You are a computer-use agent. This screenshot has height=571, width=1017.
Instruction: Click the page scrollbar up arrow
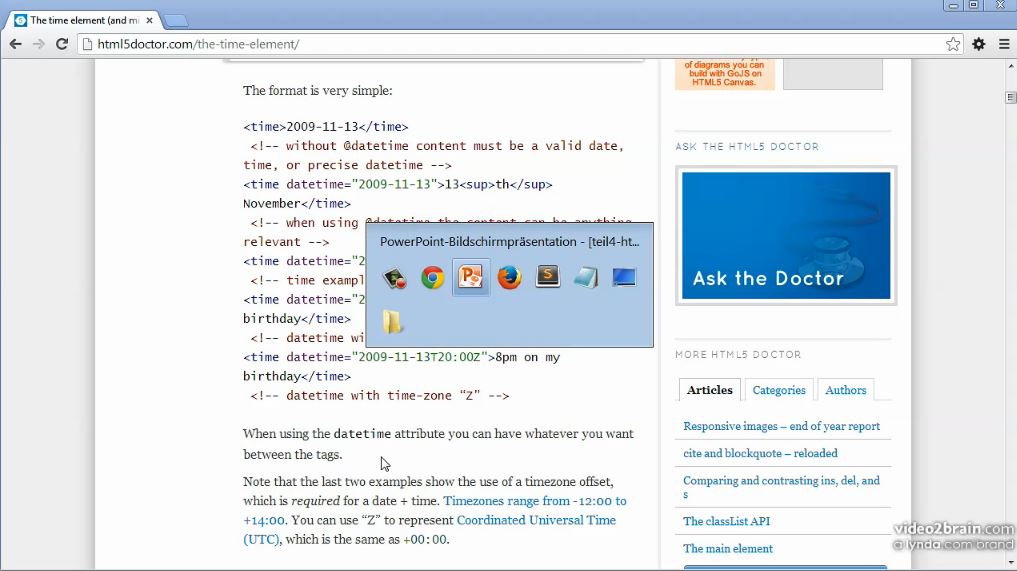[x=1011, y=66]
